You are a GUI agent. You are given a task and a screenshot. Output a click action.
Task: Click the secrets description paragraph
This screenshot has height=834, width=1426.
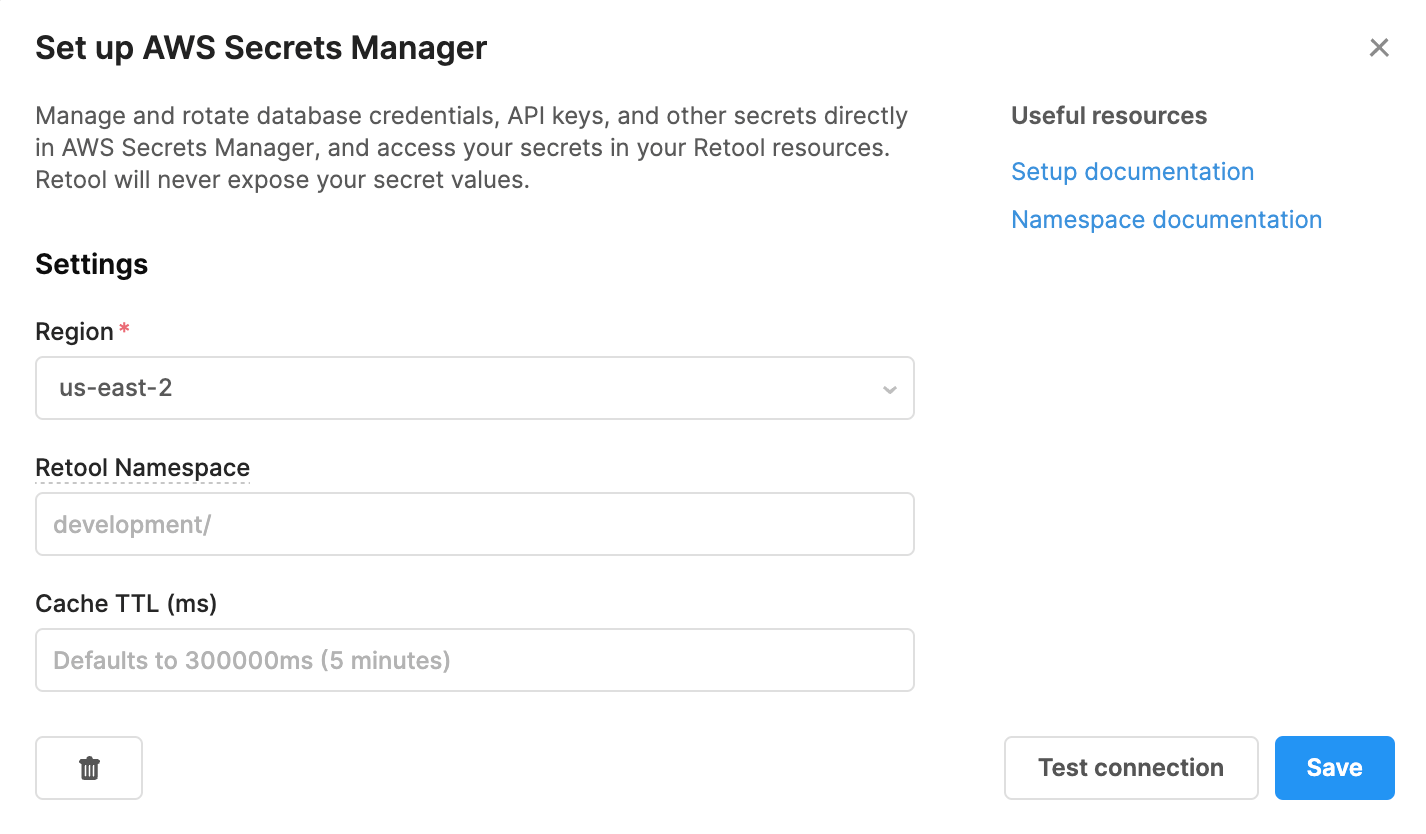(x=470, y=148)
